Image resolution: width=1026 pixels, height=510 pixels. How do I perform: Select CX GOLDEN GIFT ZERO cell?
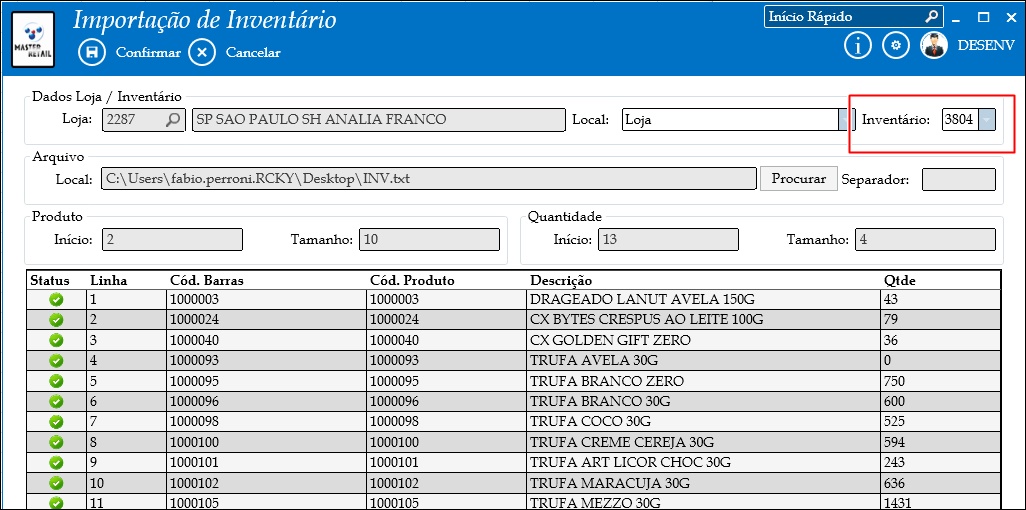click(x=703, y=340)
